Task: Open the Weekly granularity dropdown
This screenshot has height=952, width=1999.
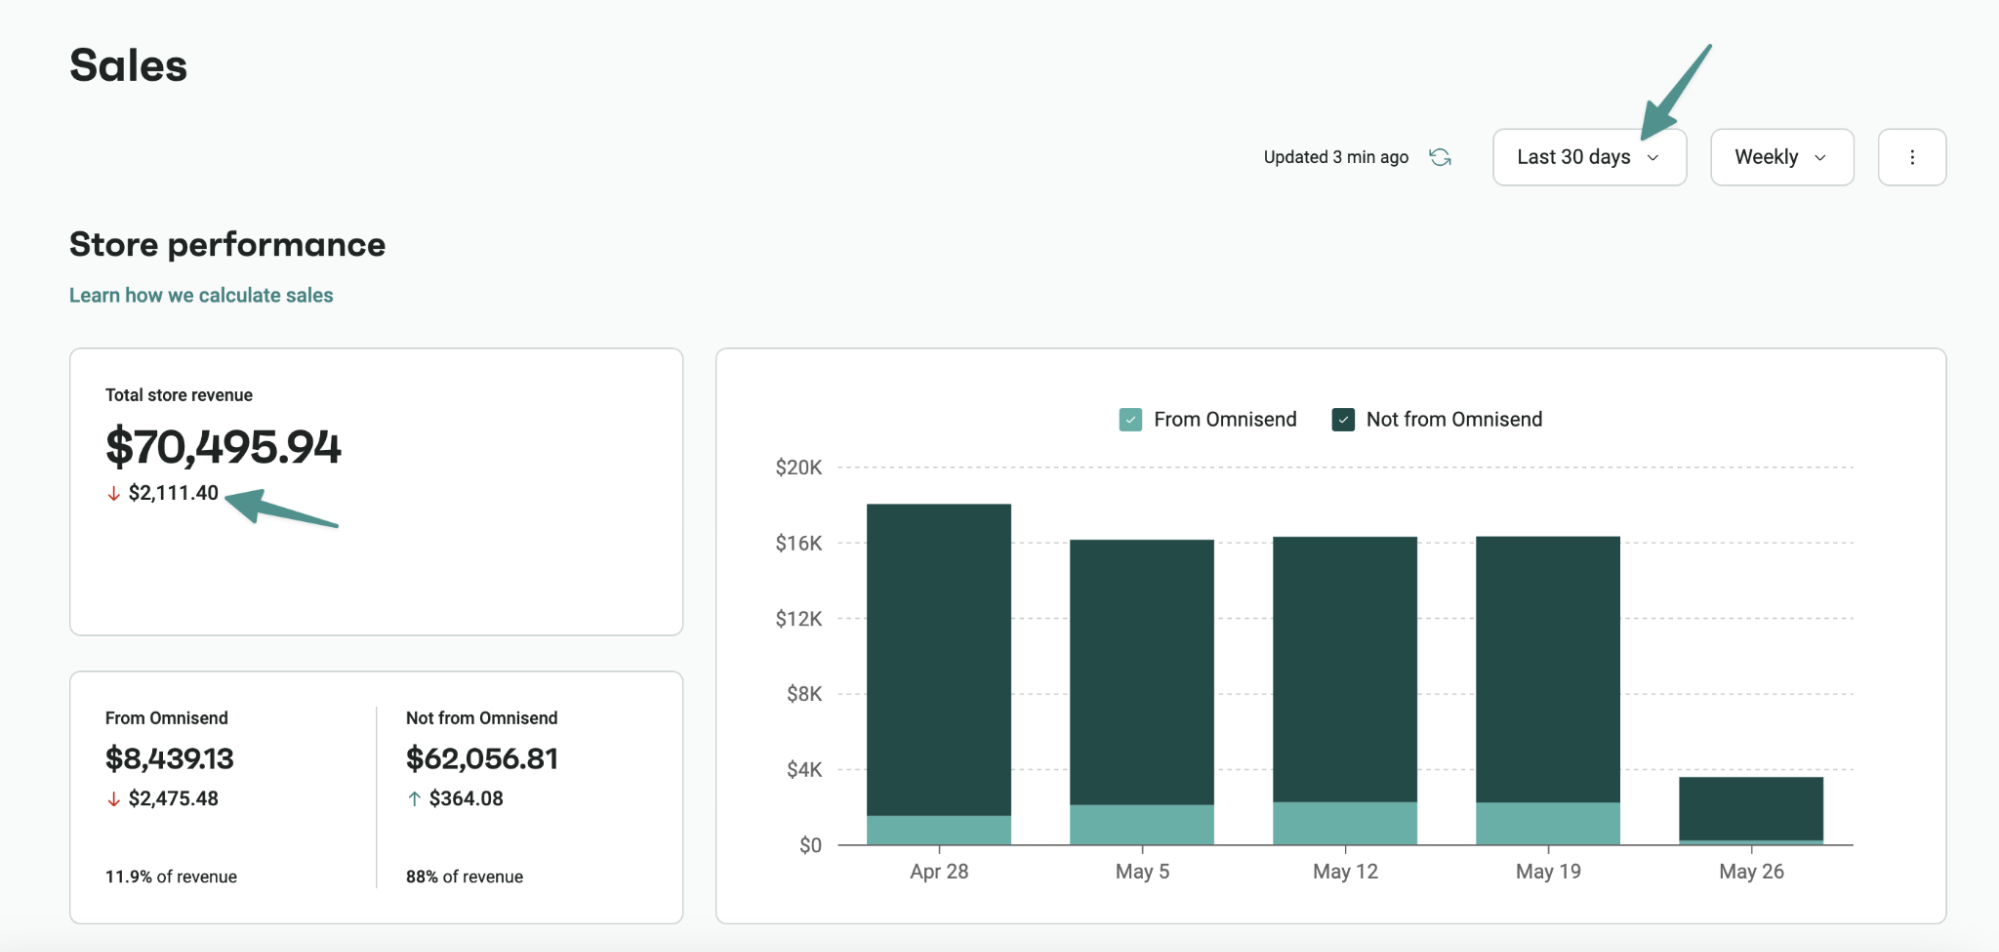Action: (1781, 157)
